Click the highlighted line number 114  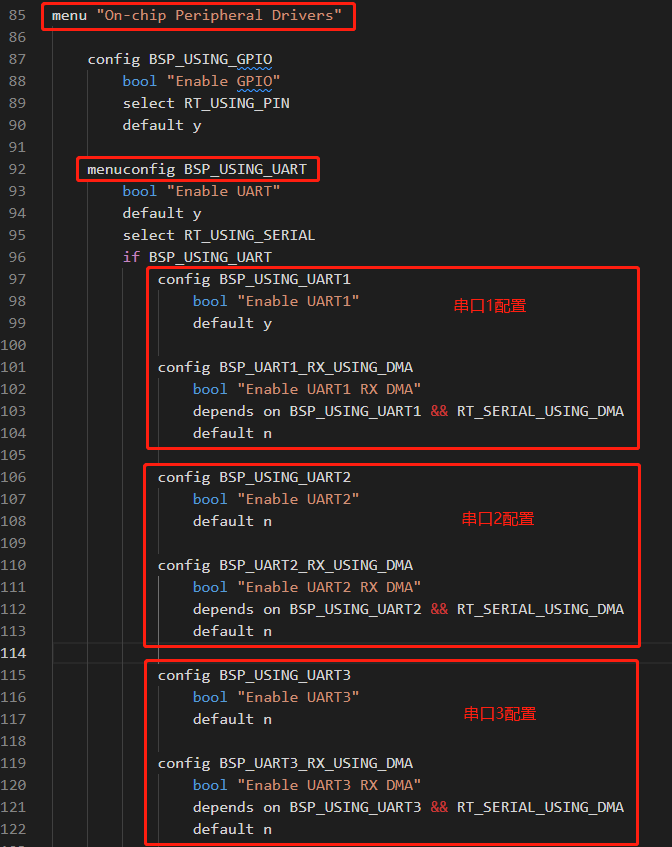[14, 654]
